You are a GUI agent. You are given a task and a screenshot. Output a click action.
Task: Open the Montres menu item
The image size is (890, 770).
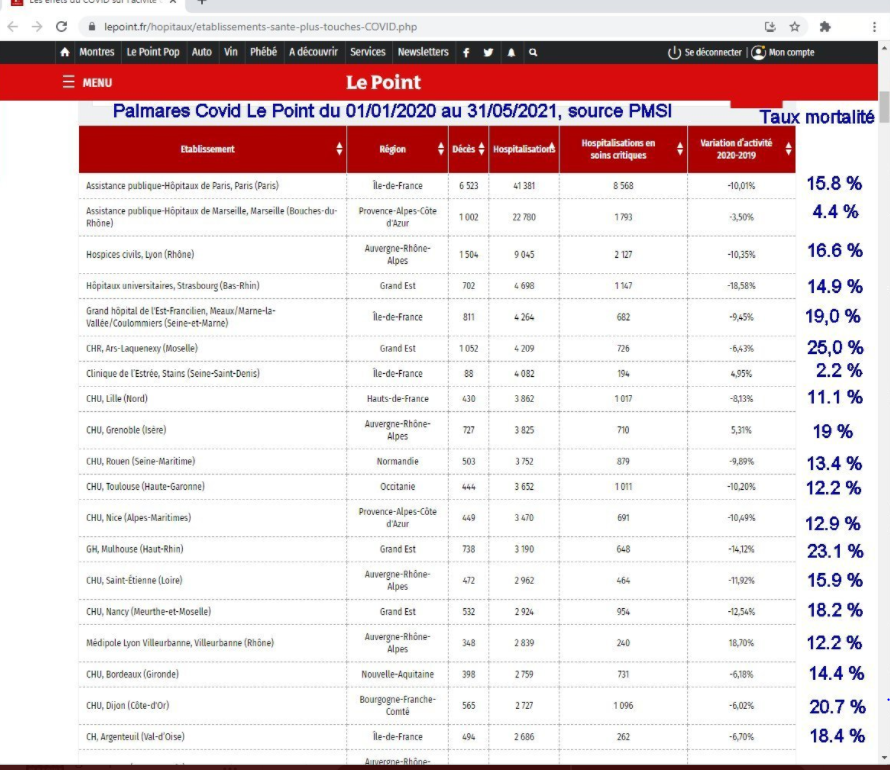tap(97, 52)
